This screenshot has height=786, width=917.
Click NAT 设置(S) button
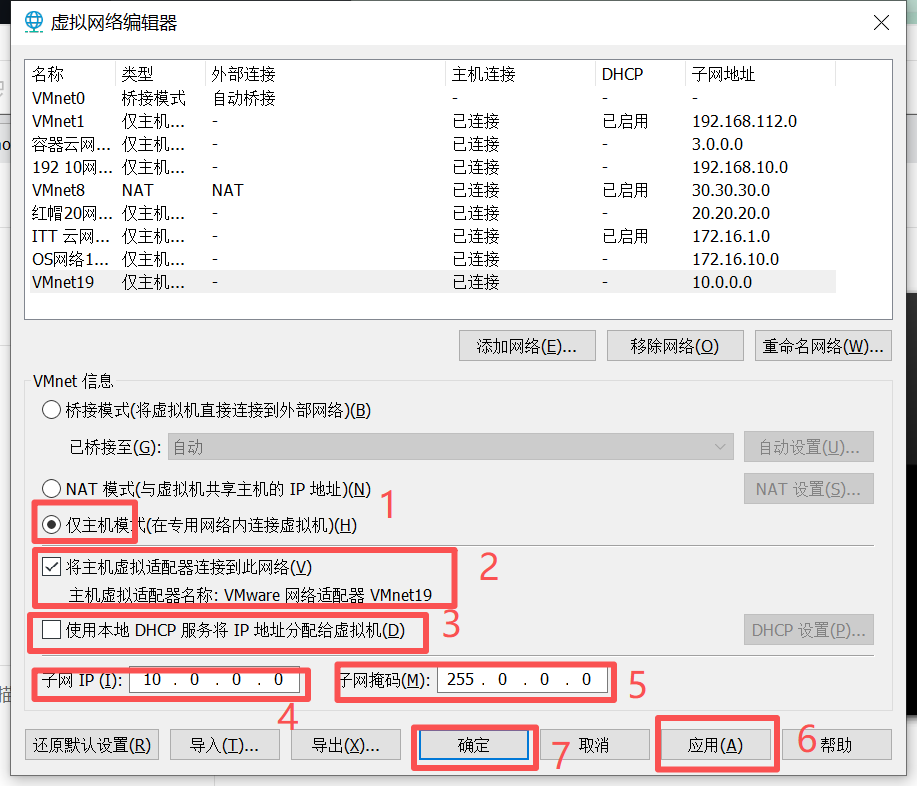tap(809, 489)
